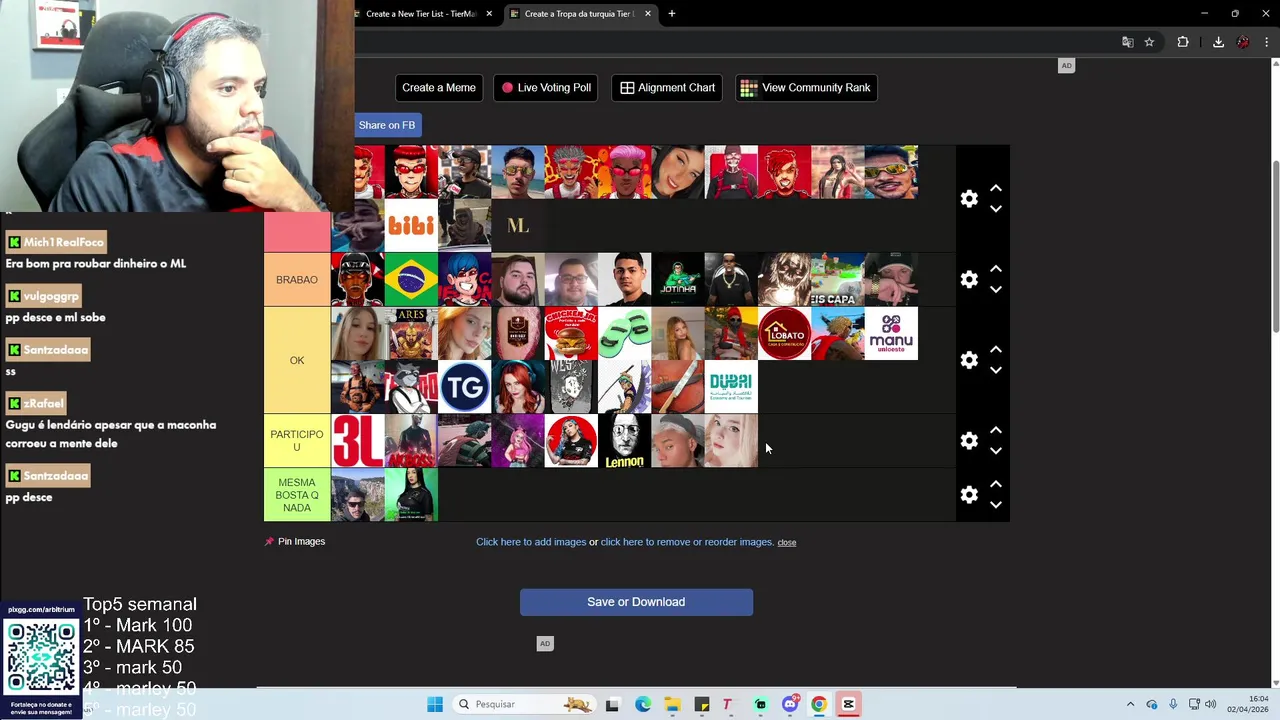Select the manu unioeste image
Screen dimensions: 1280x720
(891, 334)
